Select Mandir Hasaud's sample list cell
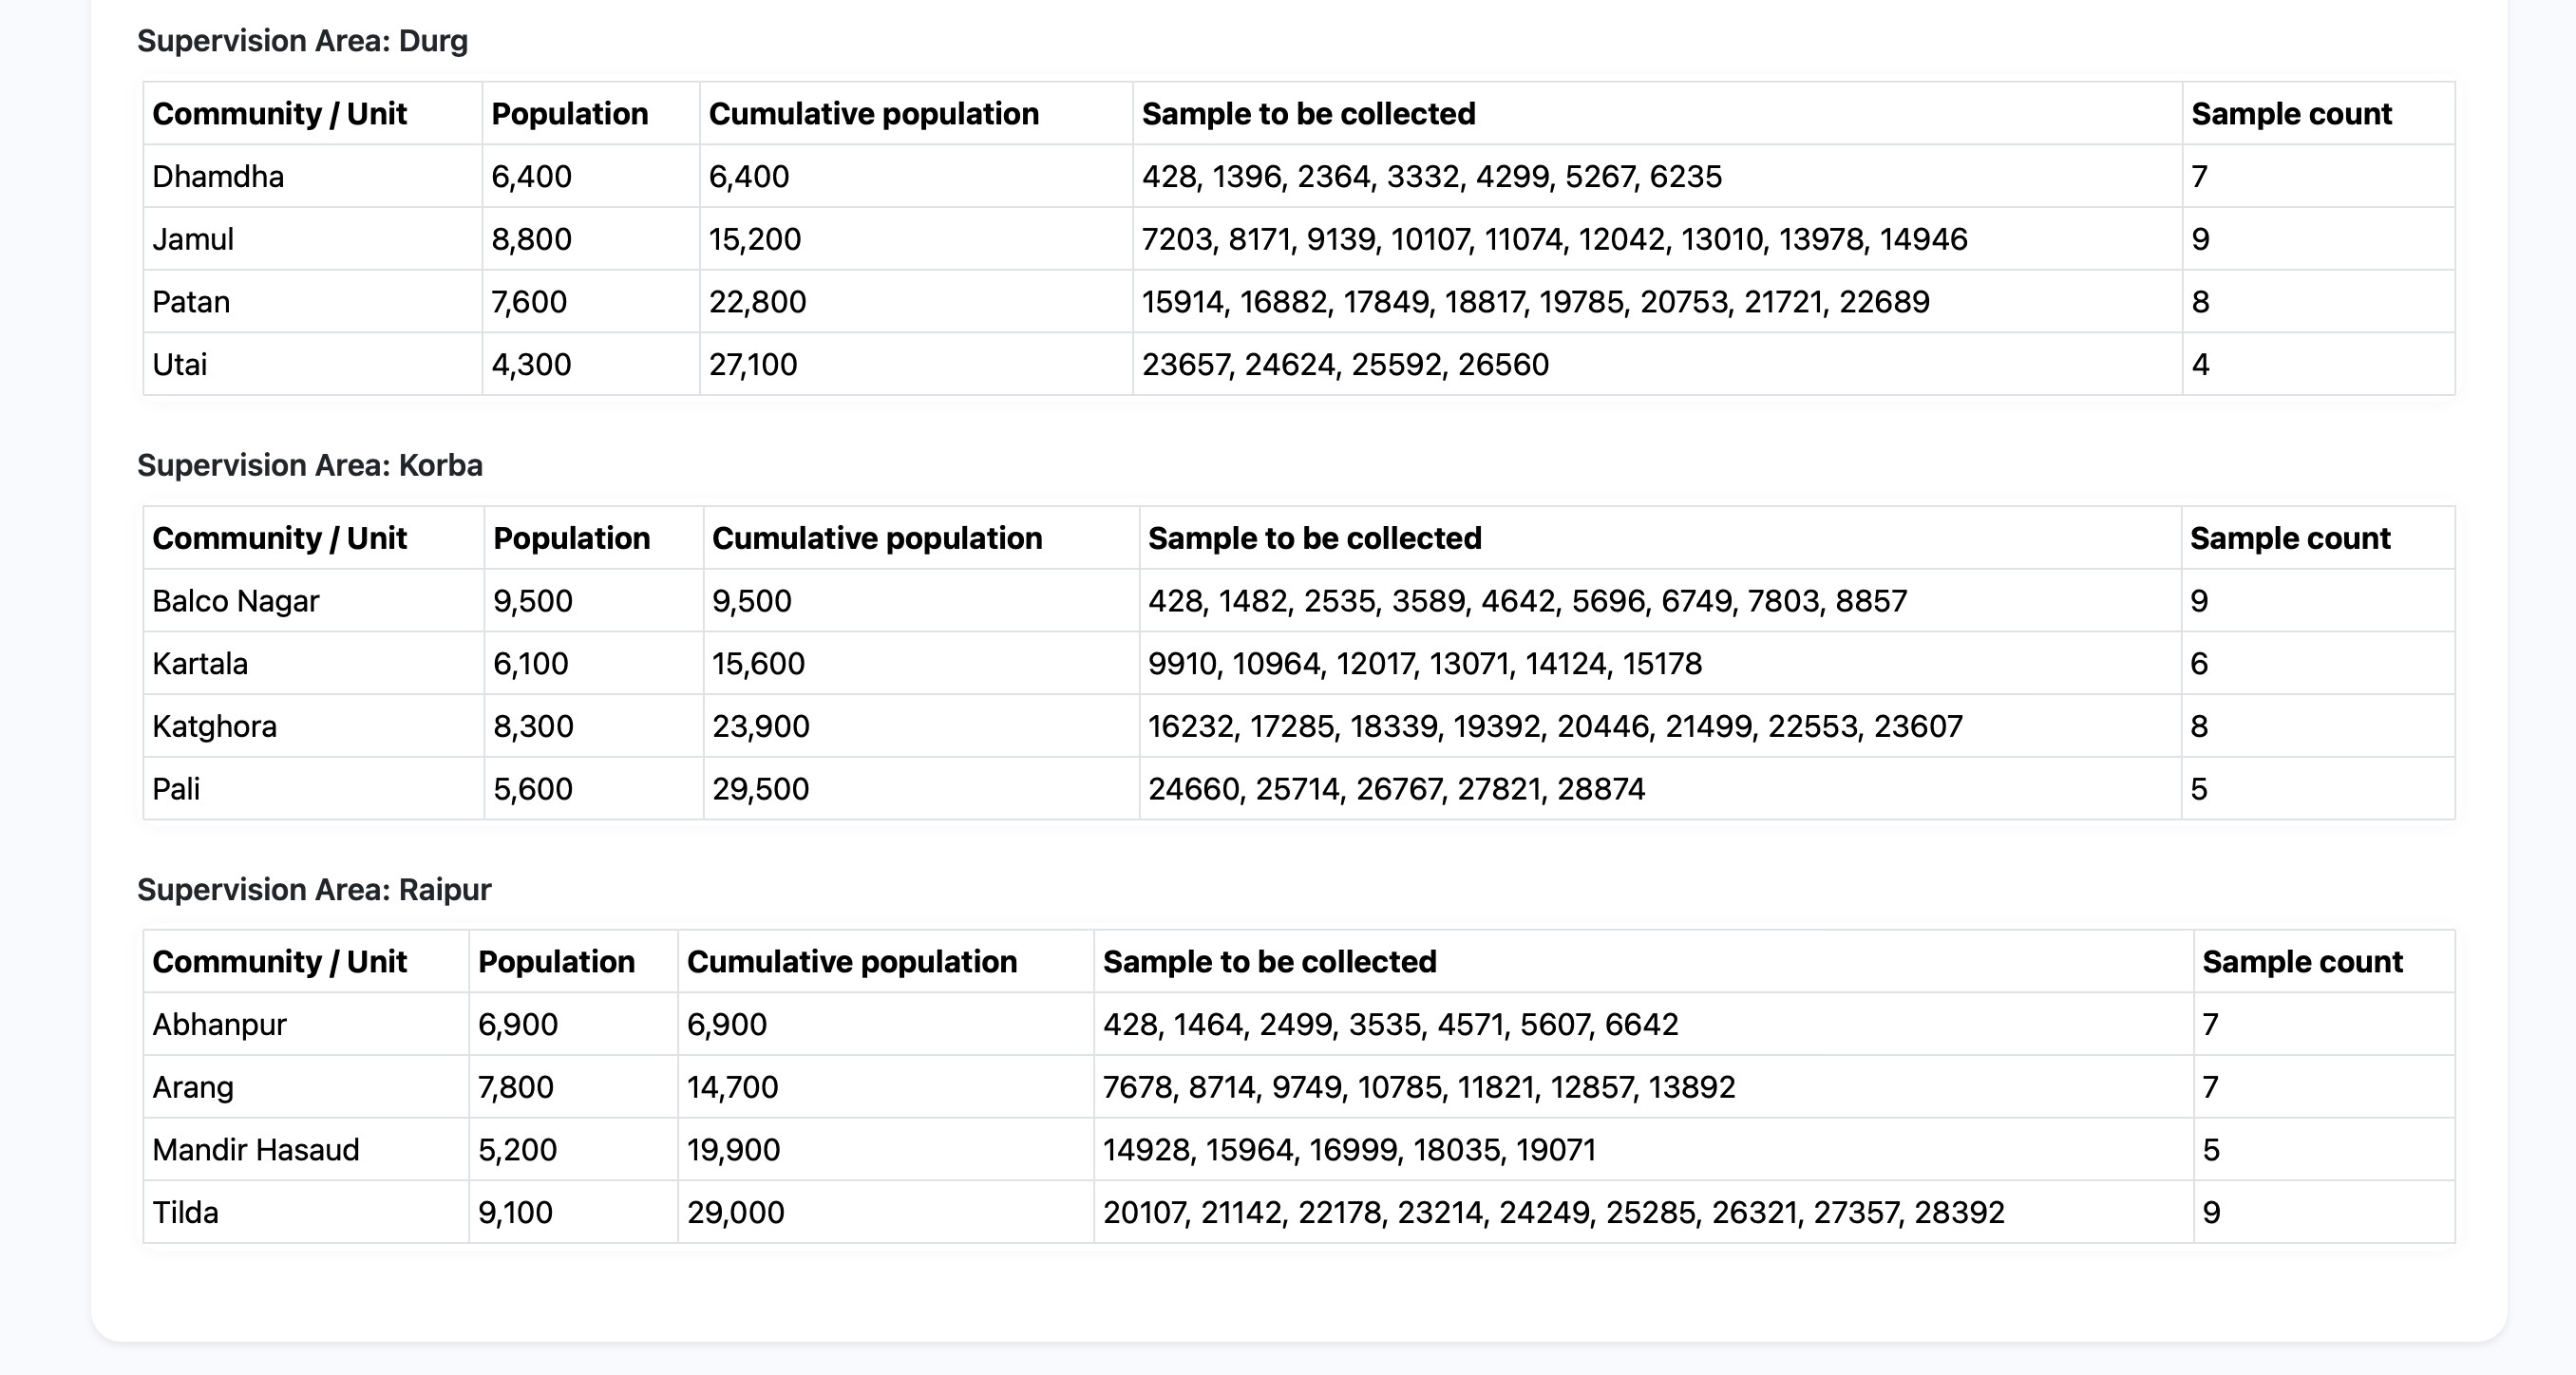 coord(1349,1150)
